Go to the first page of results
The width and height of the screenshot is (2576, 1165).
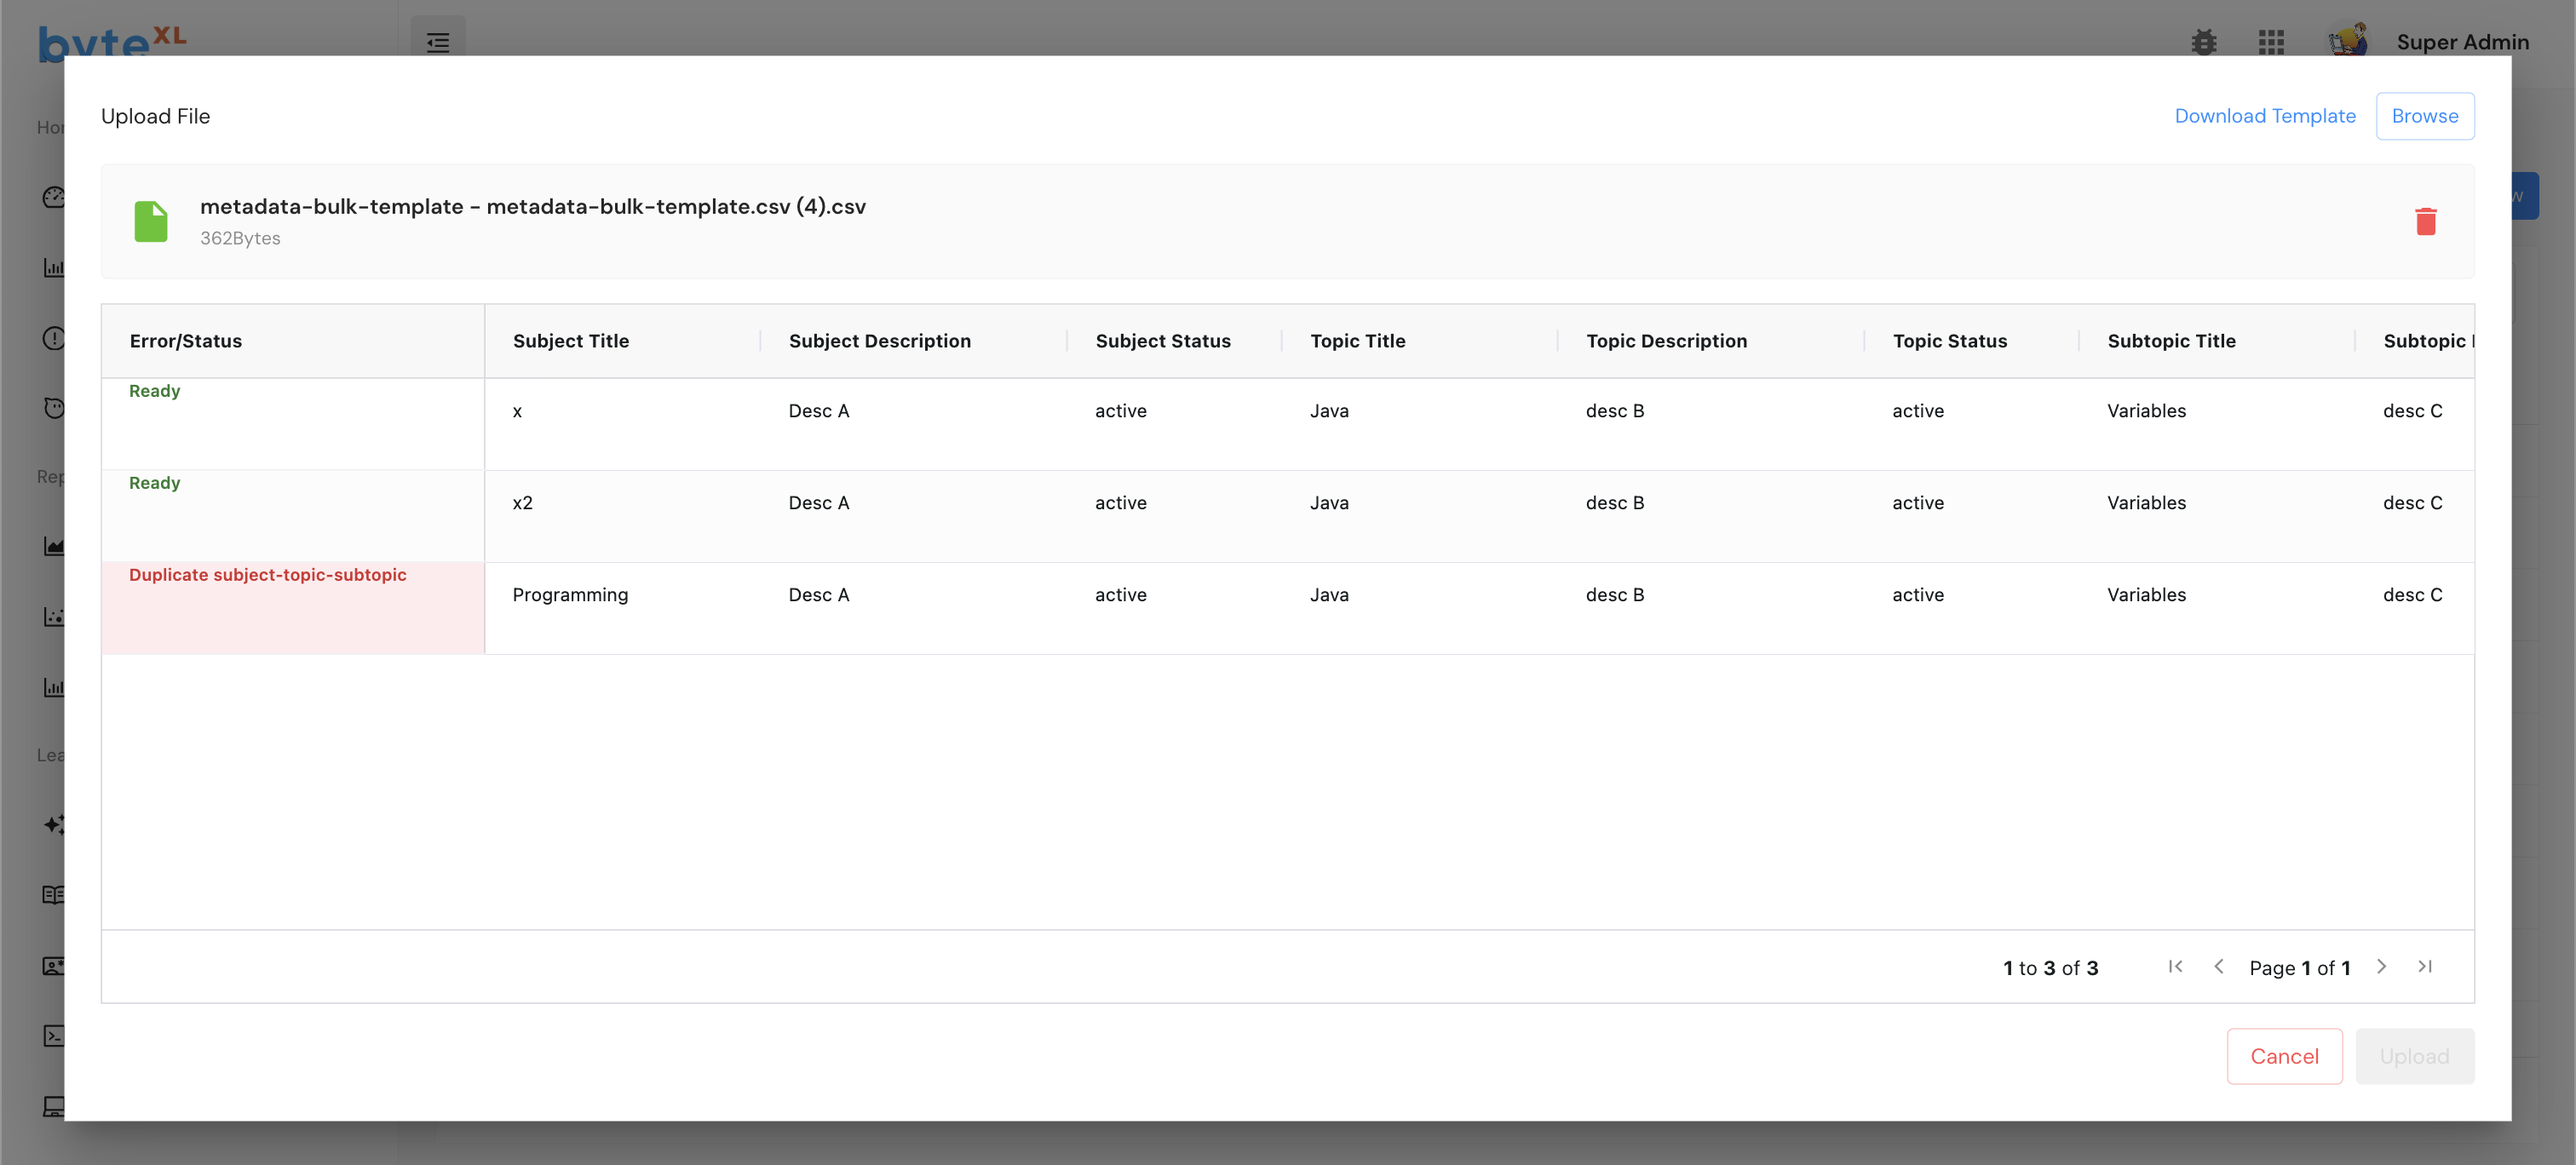[2175, 966]
